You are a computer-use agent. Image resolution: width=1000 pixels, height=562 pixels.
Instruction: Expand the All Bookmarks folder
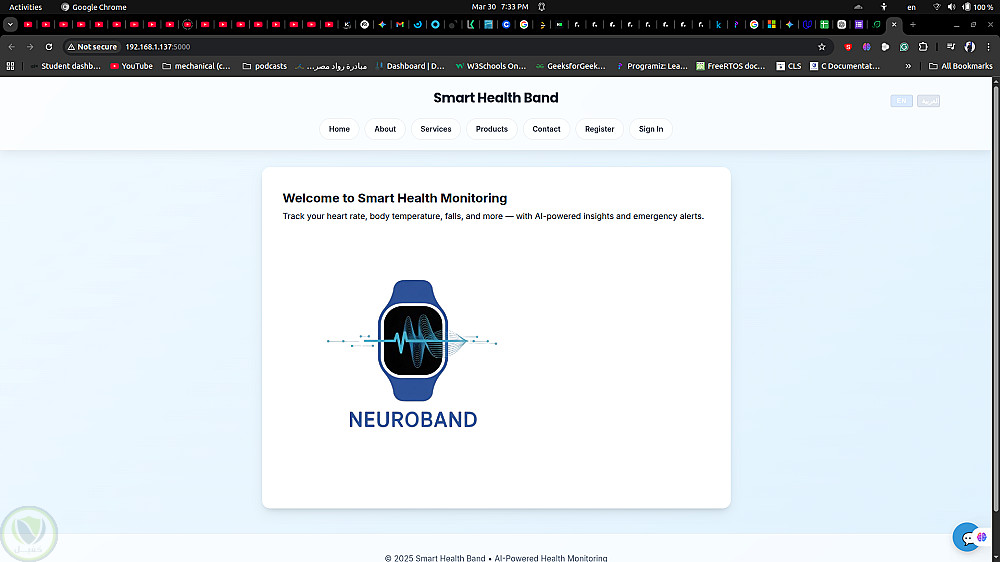coord(960,66)
